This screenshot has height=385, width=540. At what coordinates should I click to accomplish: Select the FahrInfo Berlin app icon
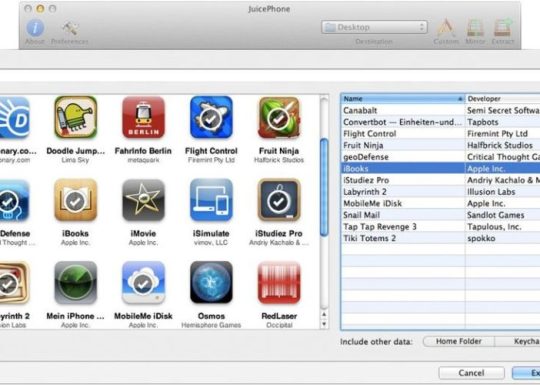point(143,117)
